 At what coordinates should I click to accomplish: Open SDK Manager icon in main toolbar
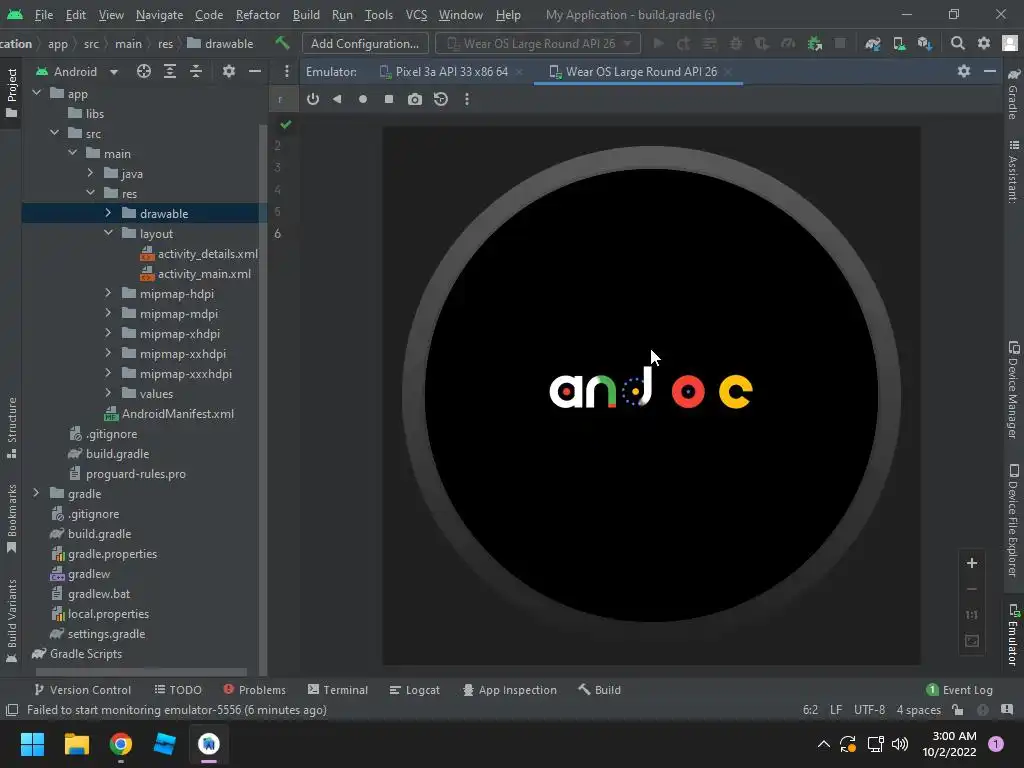tap(925, 44)
